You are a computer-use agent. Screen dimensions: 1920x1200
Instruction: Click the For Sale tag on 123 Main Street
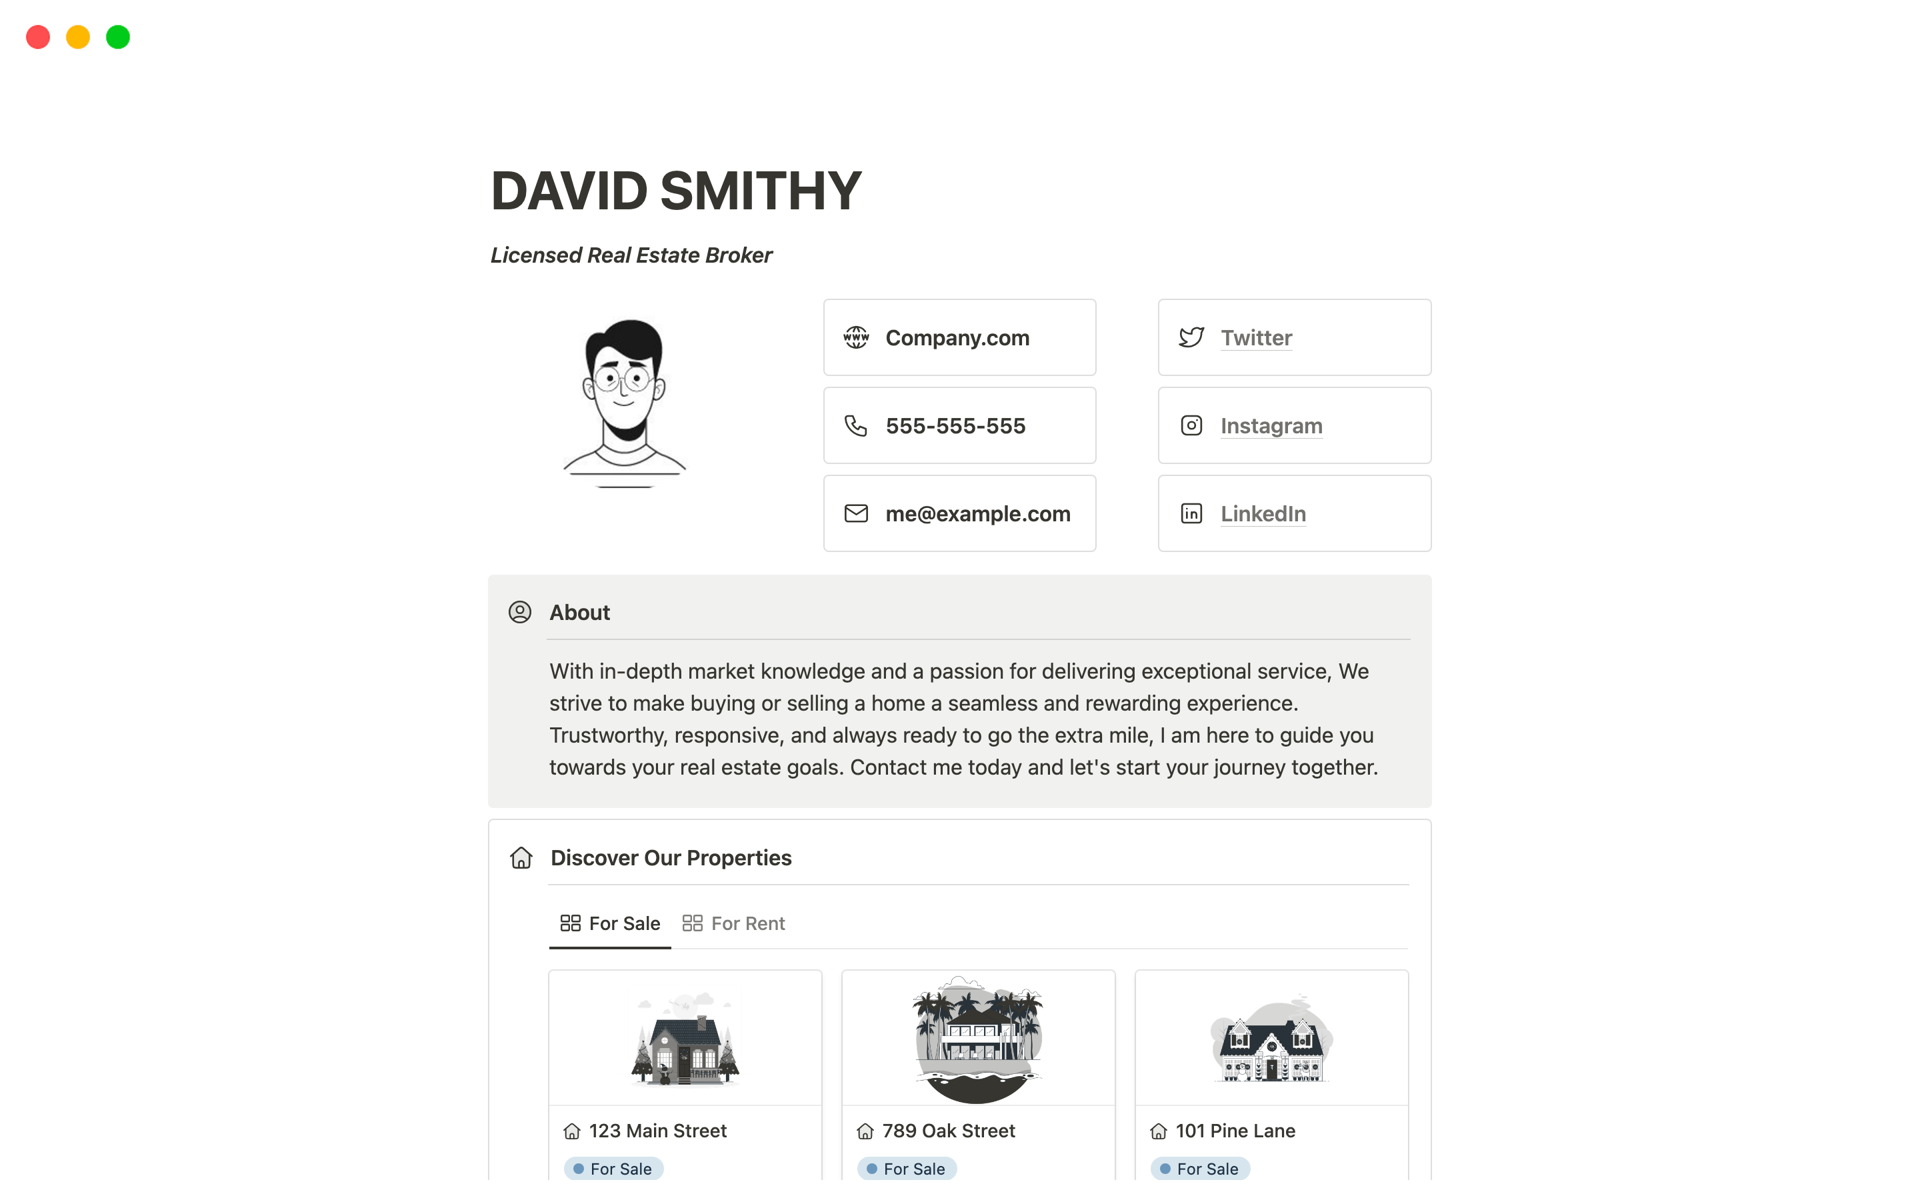tap(613, 1169)
